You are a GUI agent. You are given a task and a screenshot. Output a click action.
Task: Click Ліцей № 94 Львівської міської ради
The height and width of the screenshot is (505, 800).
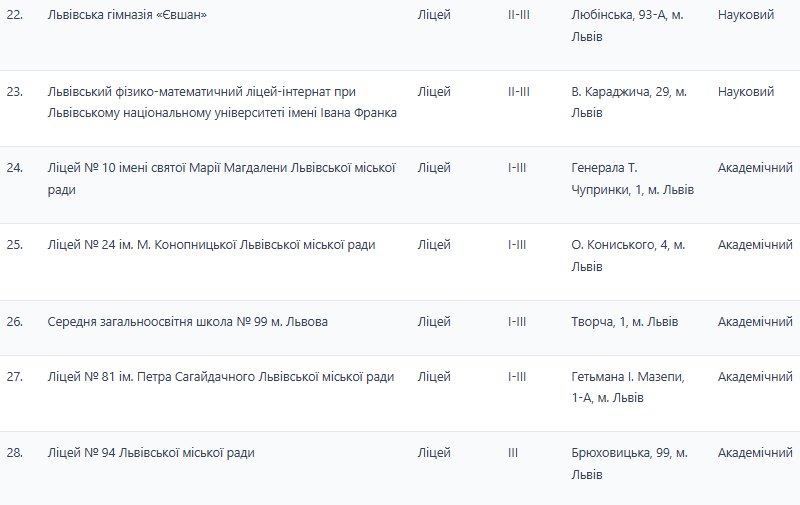pyautogui.click(x=151, y=453)
